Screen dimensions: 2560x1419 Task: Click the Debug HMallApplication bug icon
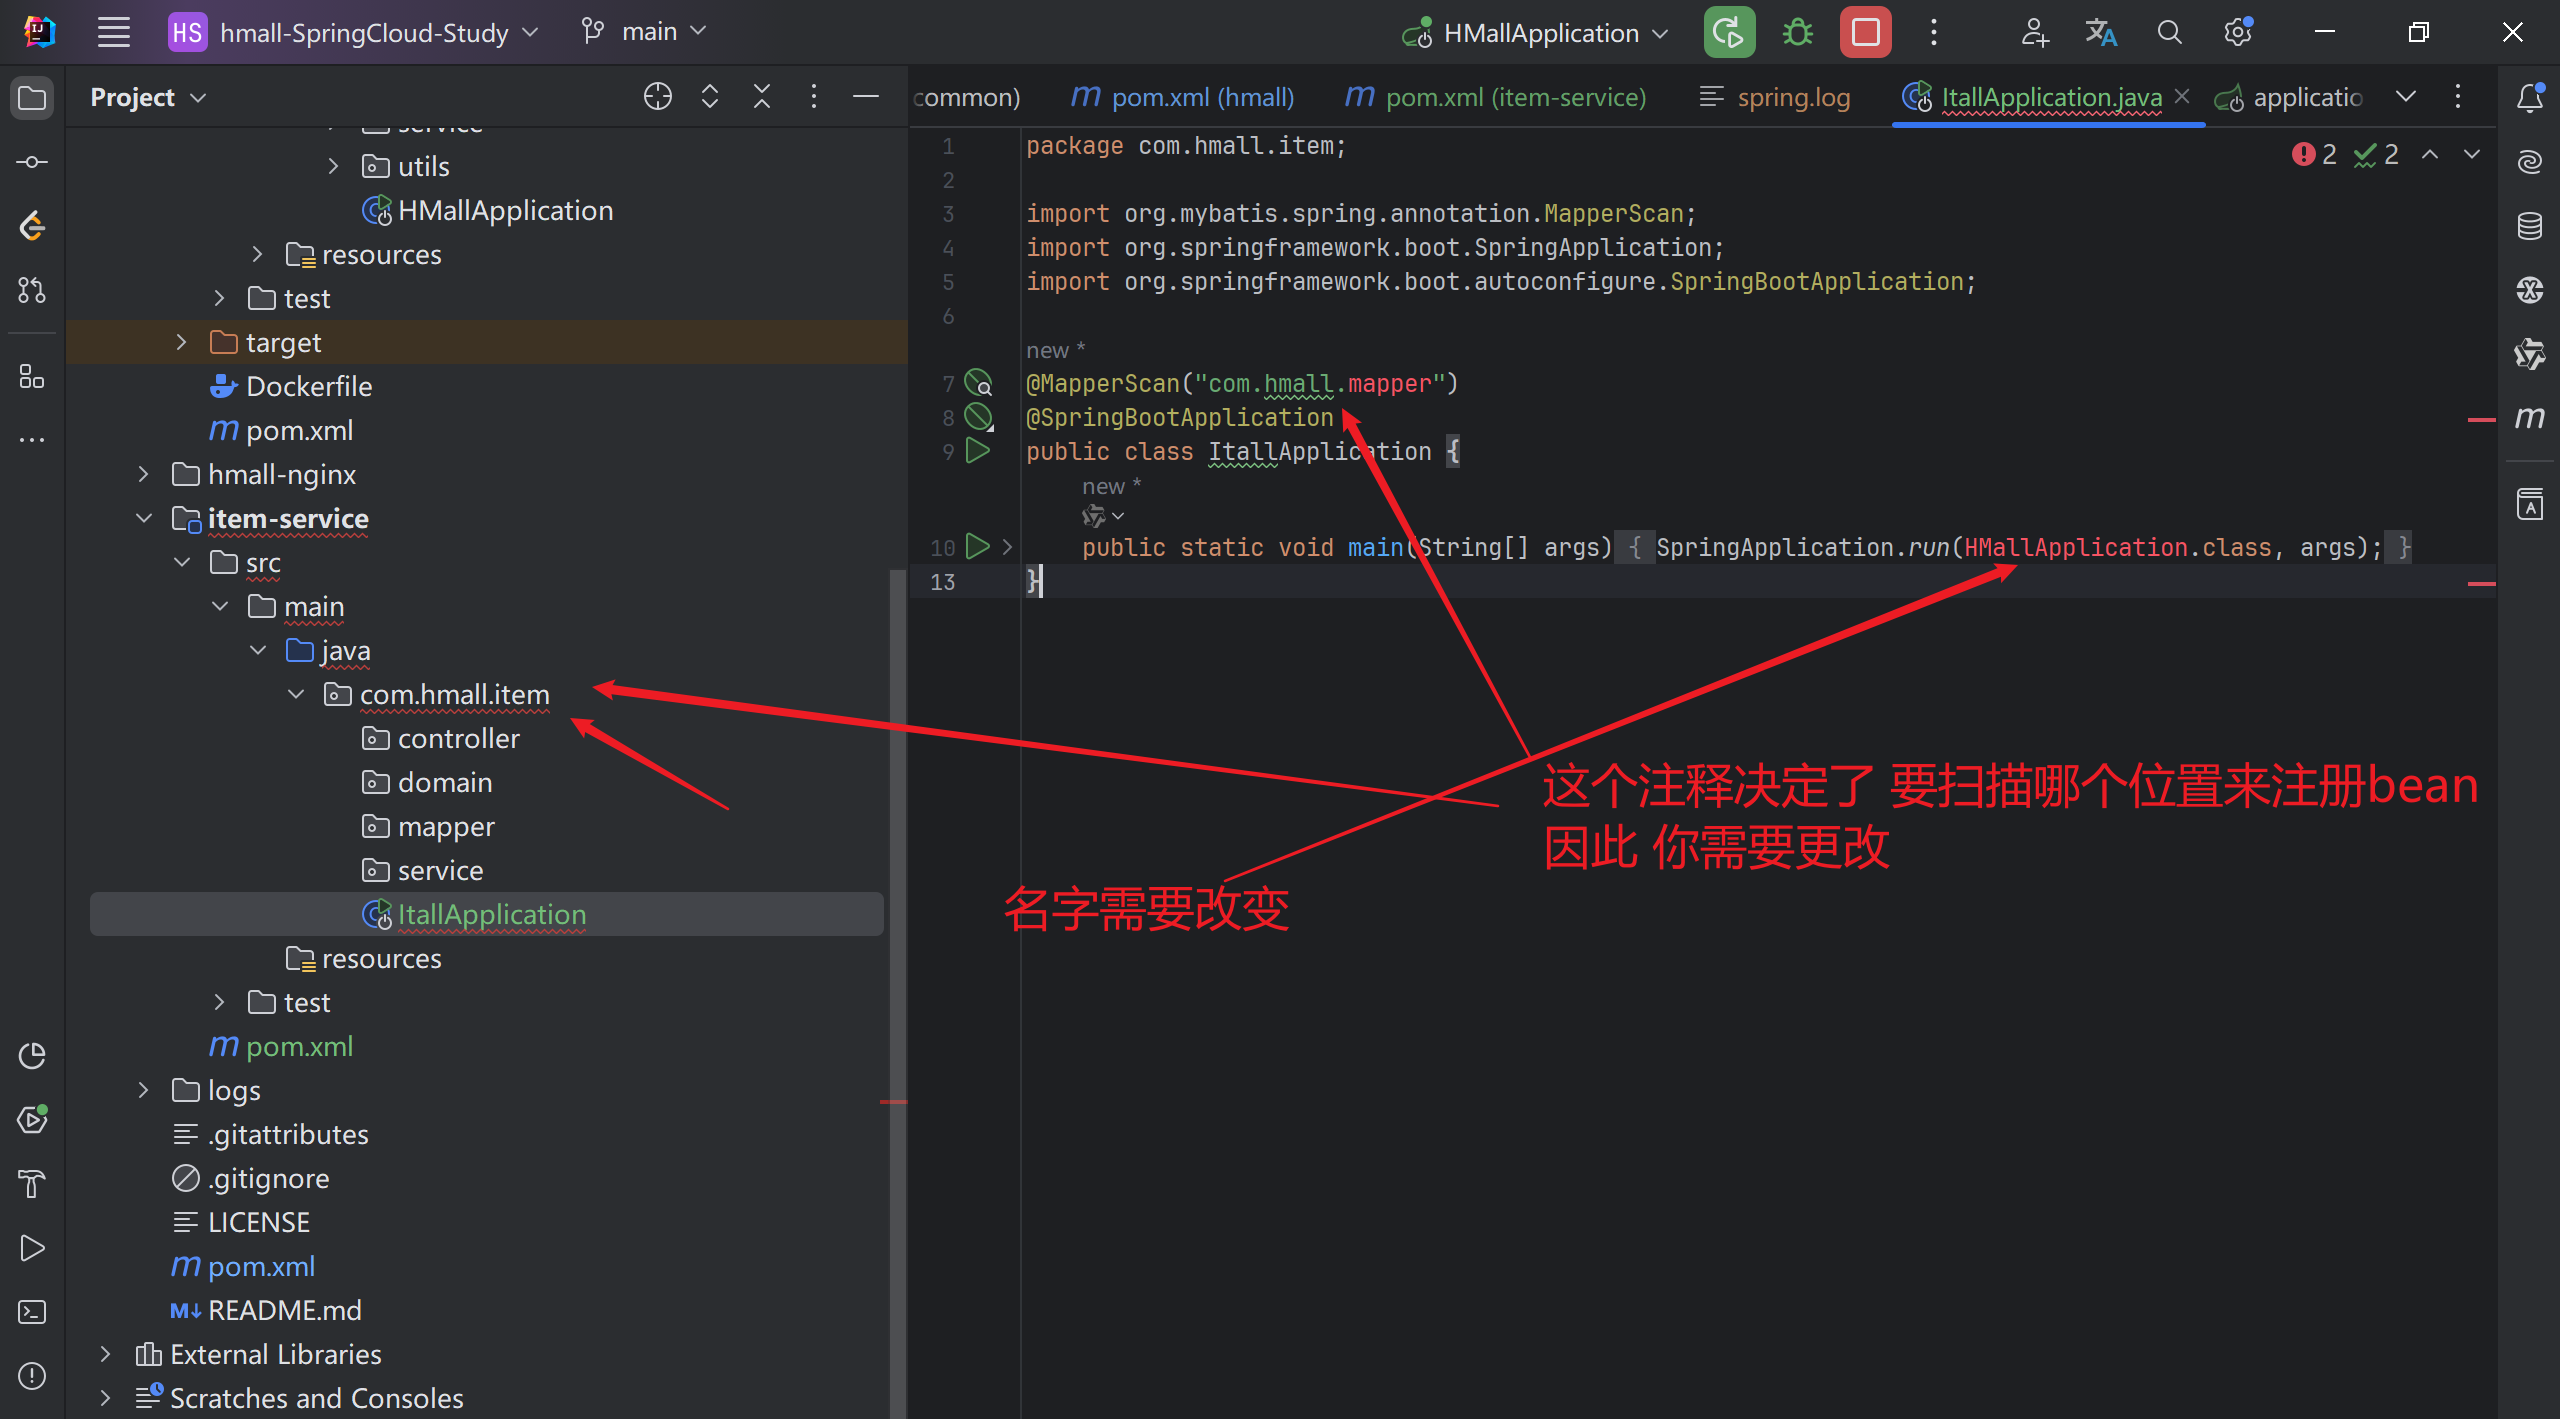[x=1797, y=33]
